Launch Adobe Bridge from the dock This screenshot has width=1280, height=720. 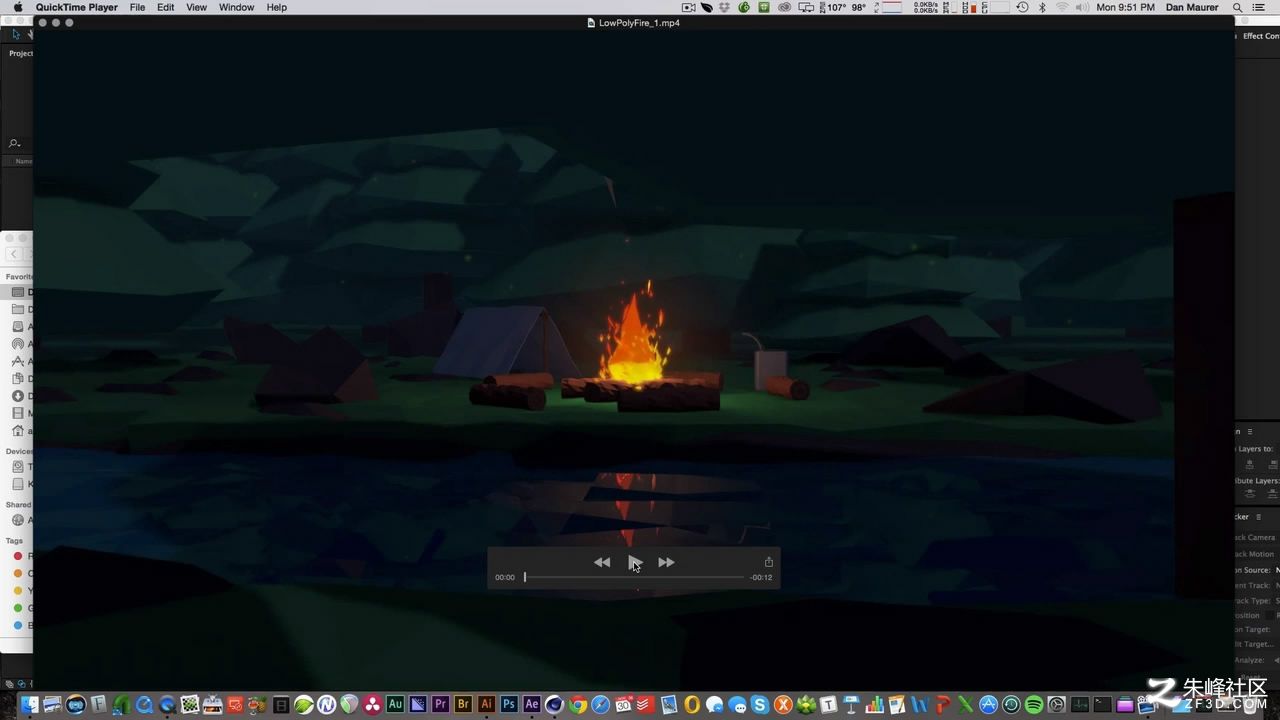pyautogui.click(x=463, y=704)
